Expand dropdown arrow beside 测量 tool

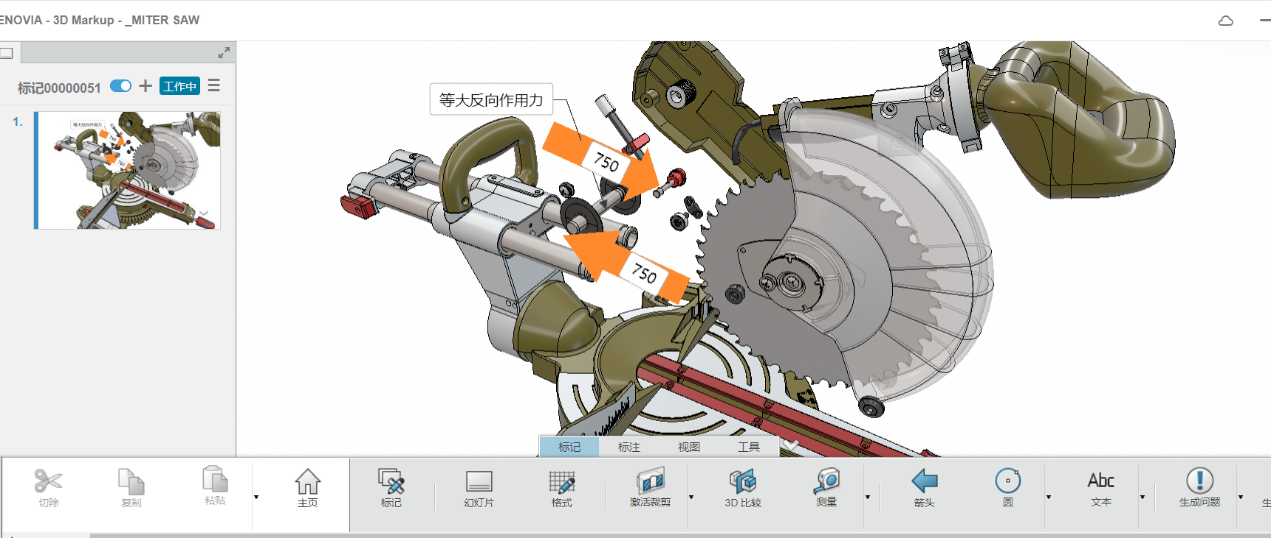pos(866,496)
